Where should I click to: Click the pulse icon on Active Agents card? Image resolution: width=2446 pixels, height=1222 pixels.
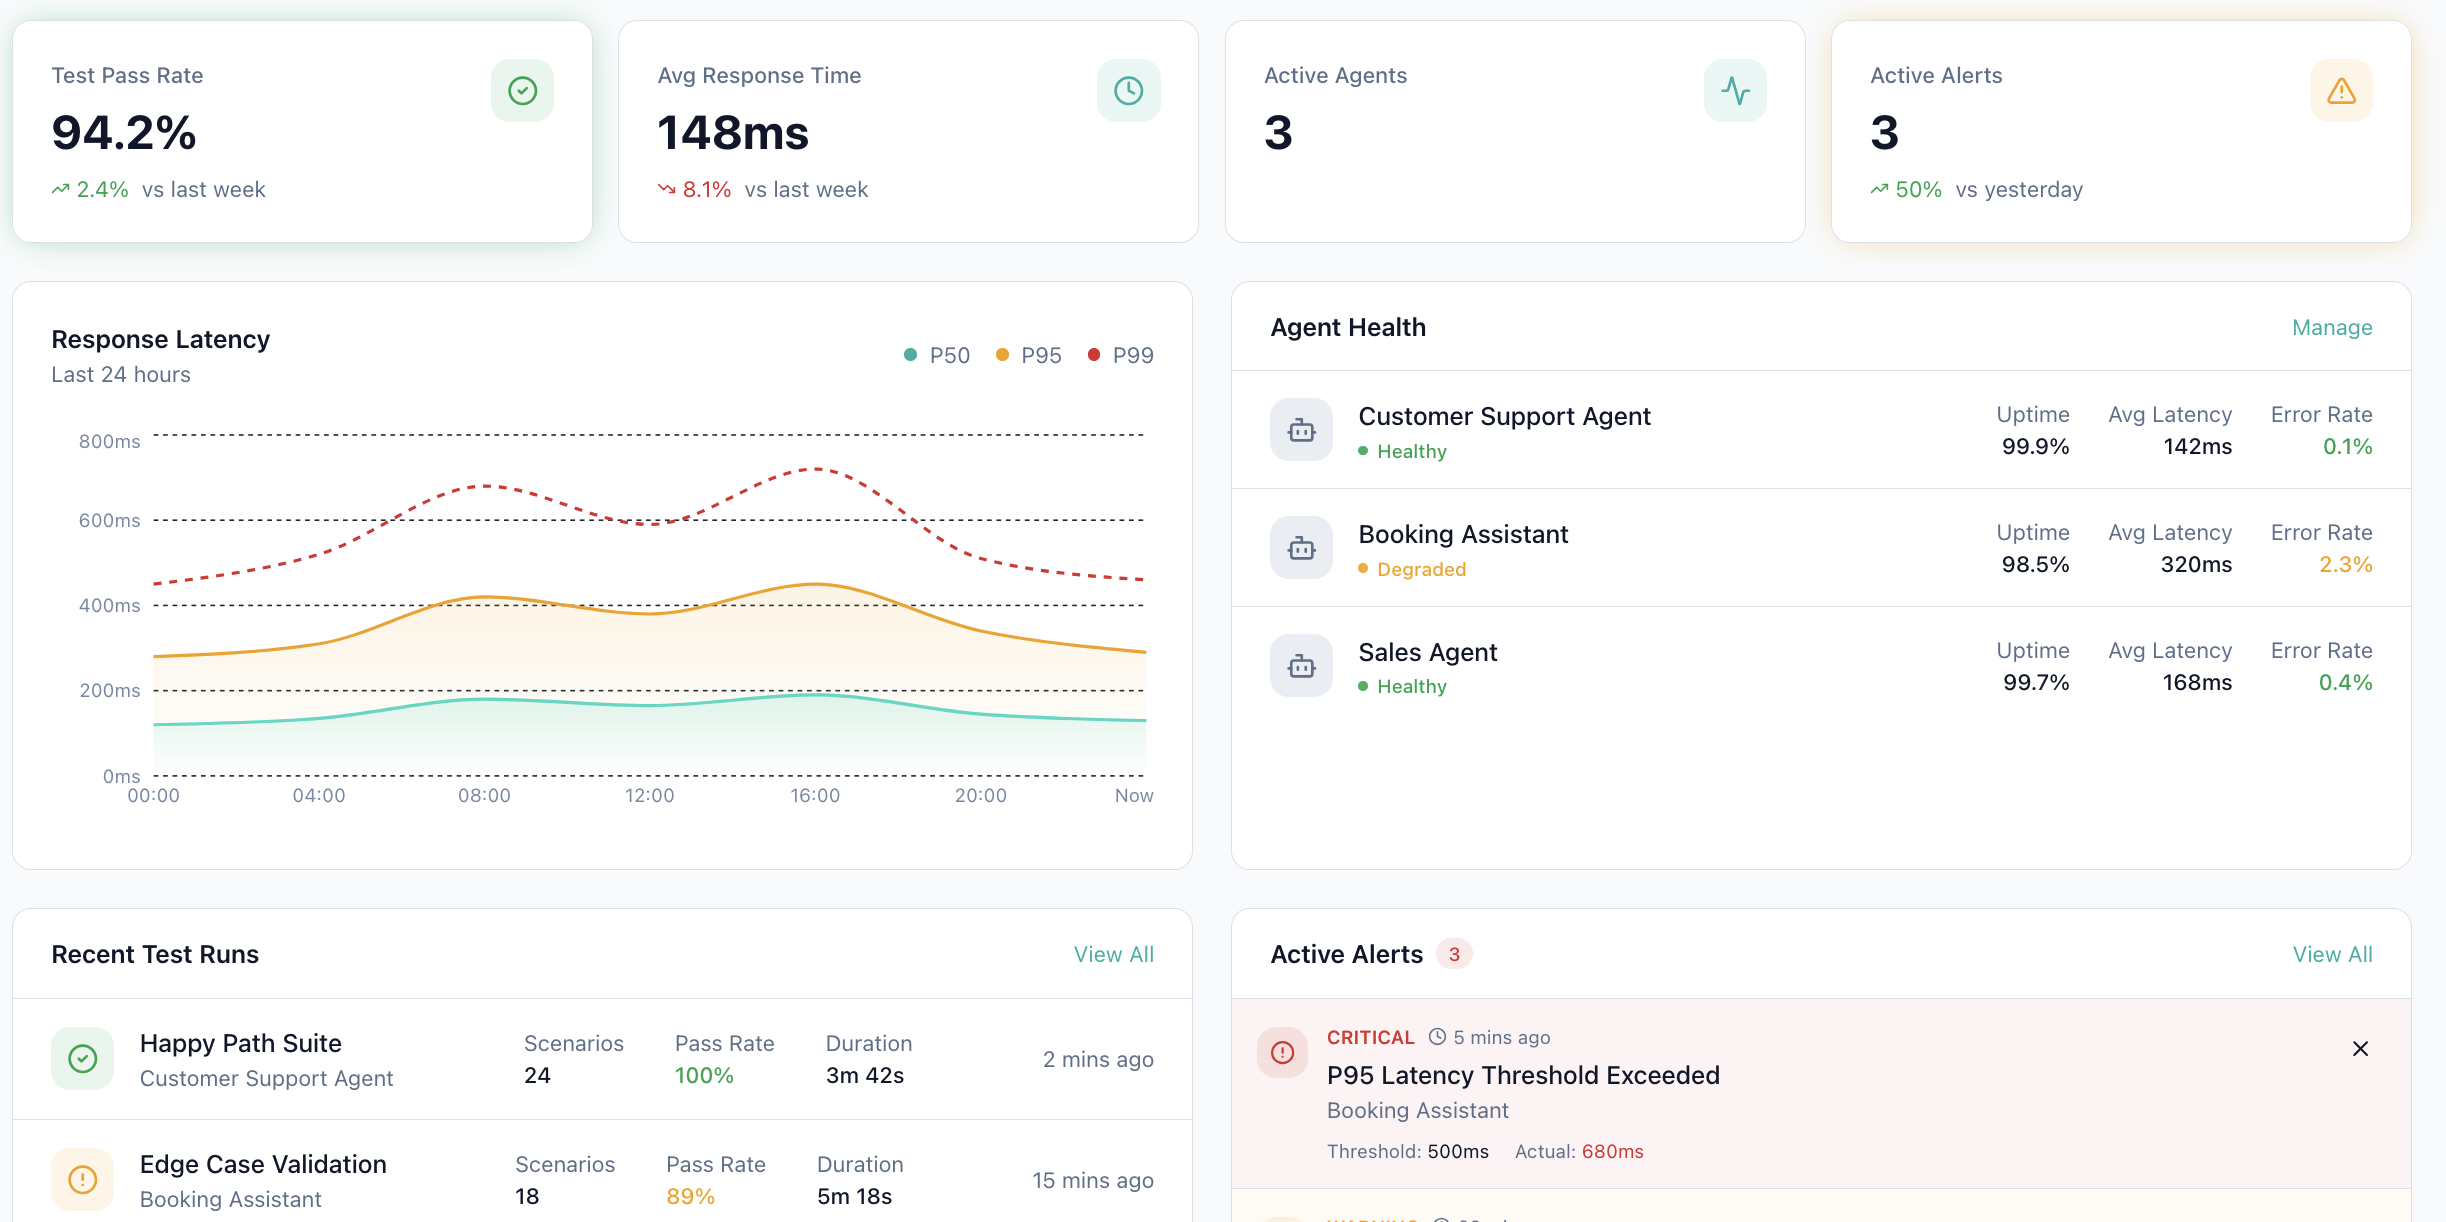click(1735, 90)
